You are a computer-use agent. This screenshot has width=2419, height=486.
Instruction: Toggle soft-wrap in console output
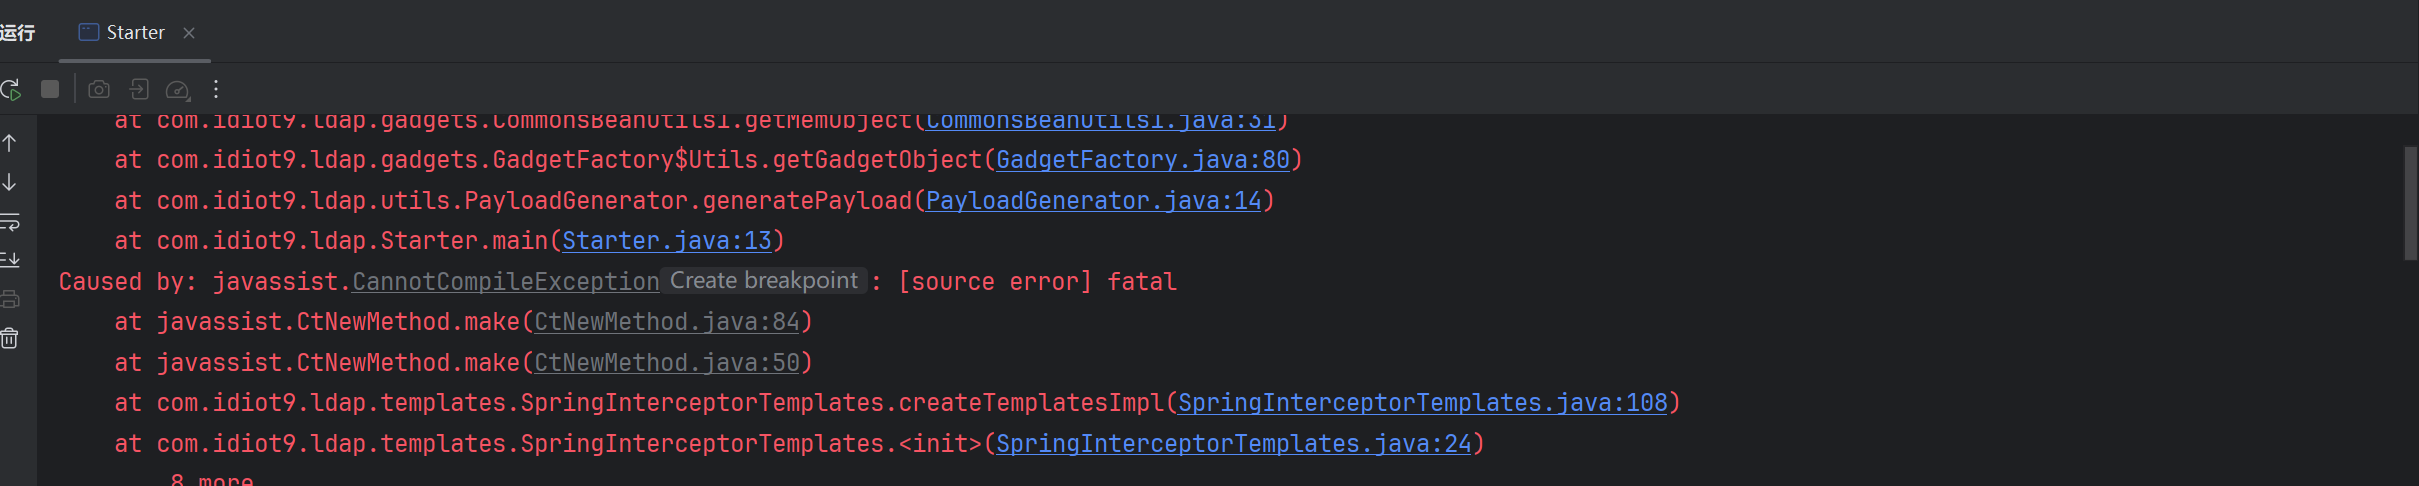pos(10,221)
